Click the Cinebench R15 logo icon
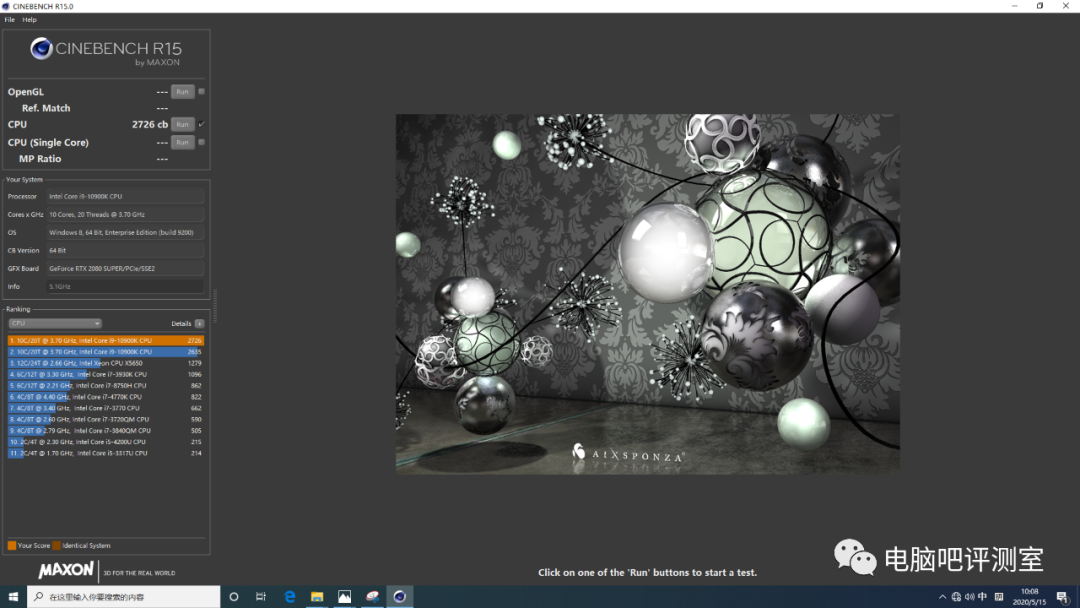Image resolution: width=1080 pixels, height=608 pixels. pos(41,49)
